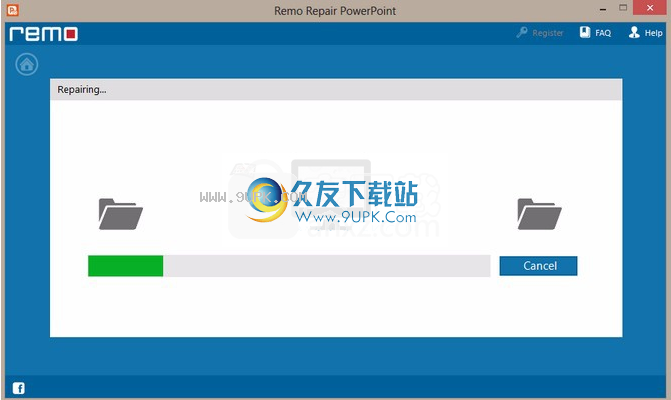Minimize the Remo Repair window
Screen dimensions: 671x400
pyautogui.click(x=603, y=9)
